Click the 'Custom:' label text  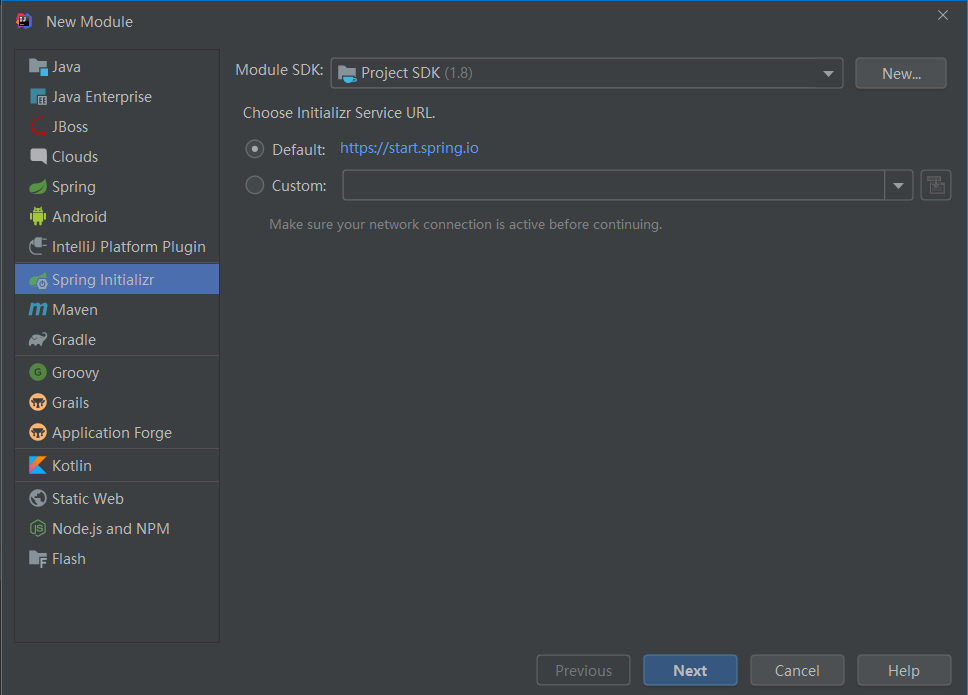(x=299, y=186)
